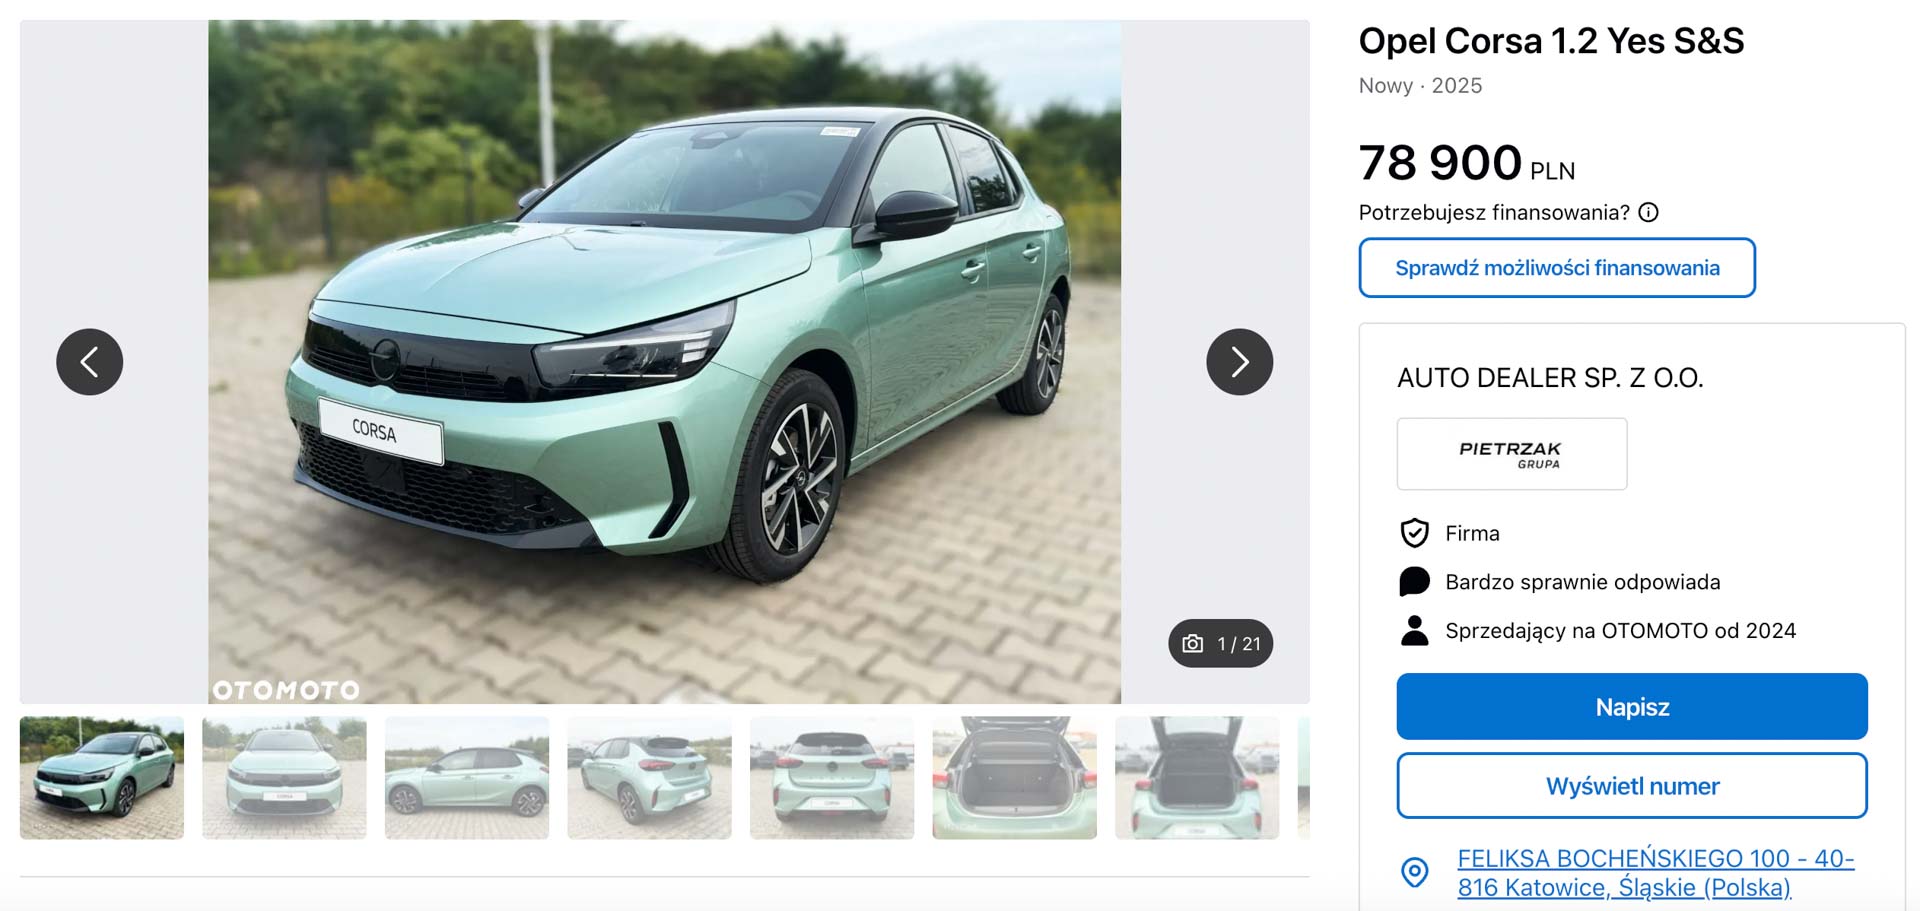This screenshot has height=911, width=1920.
Task: Click the Pietrzak Grupa dealer logo
Action: pos(1511,454)
